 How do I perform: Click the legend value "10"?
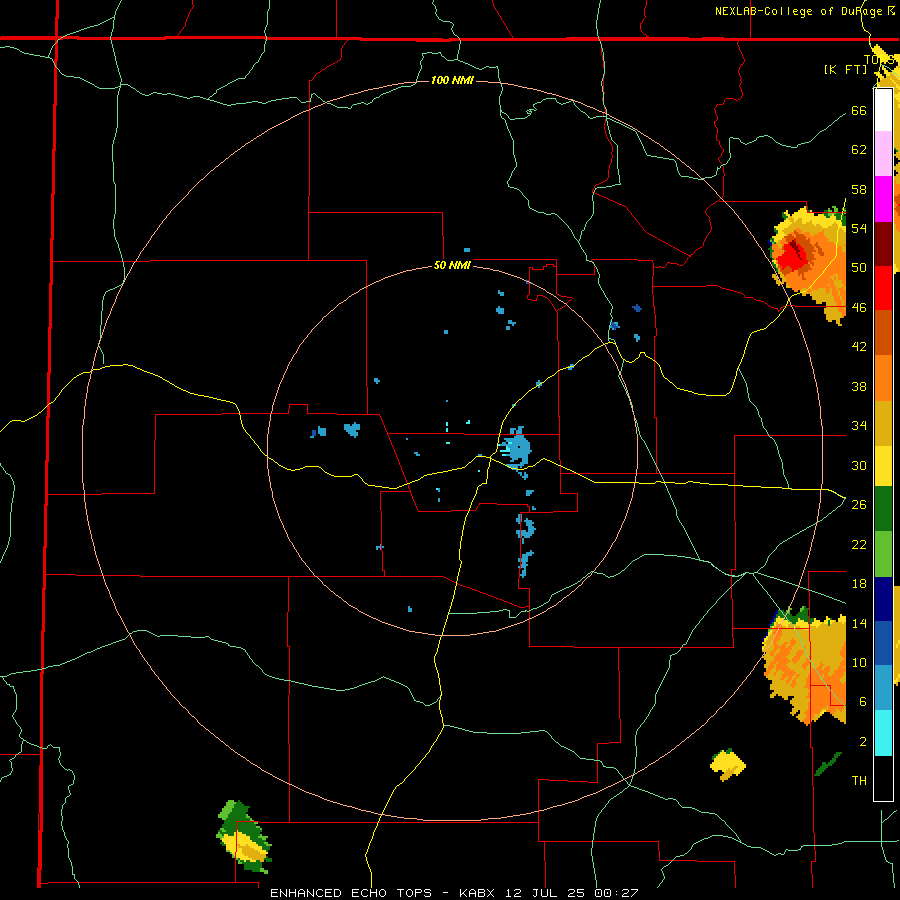tap(859, 662)
